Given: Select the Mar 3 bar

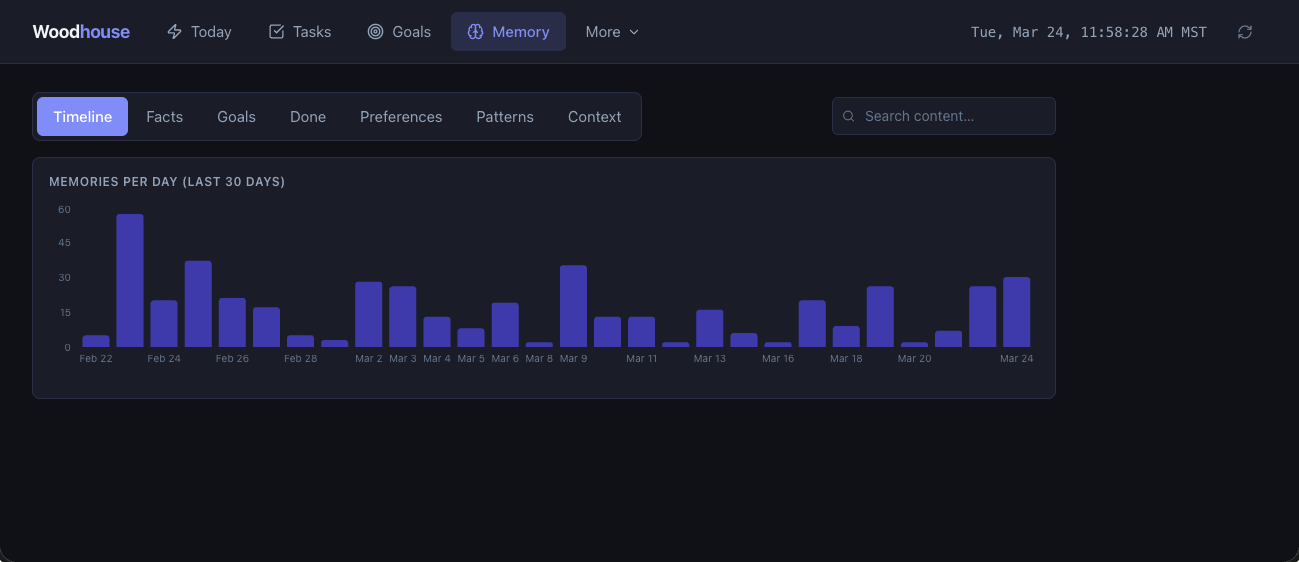Looking at the screenshot, I should click(403, 317).
